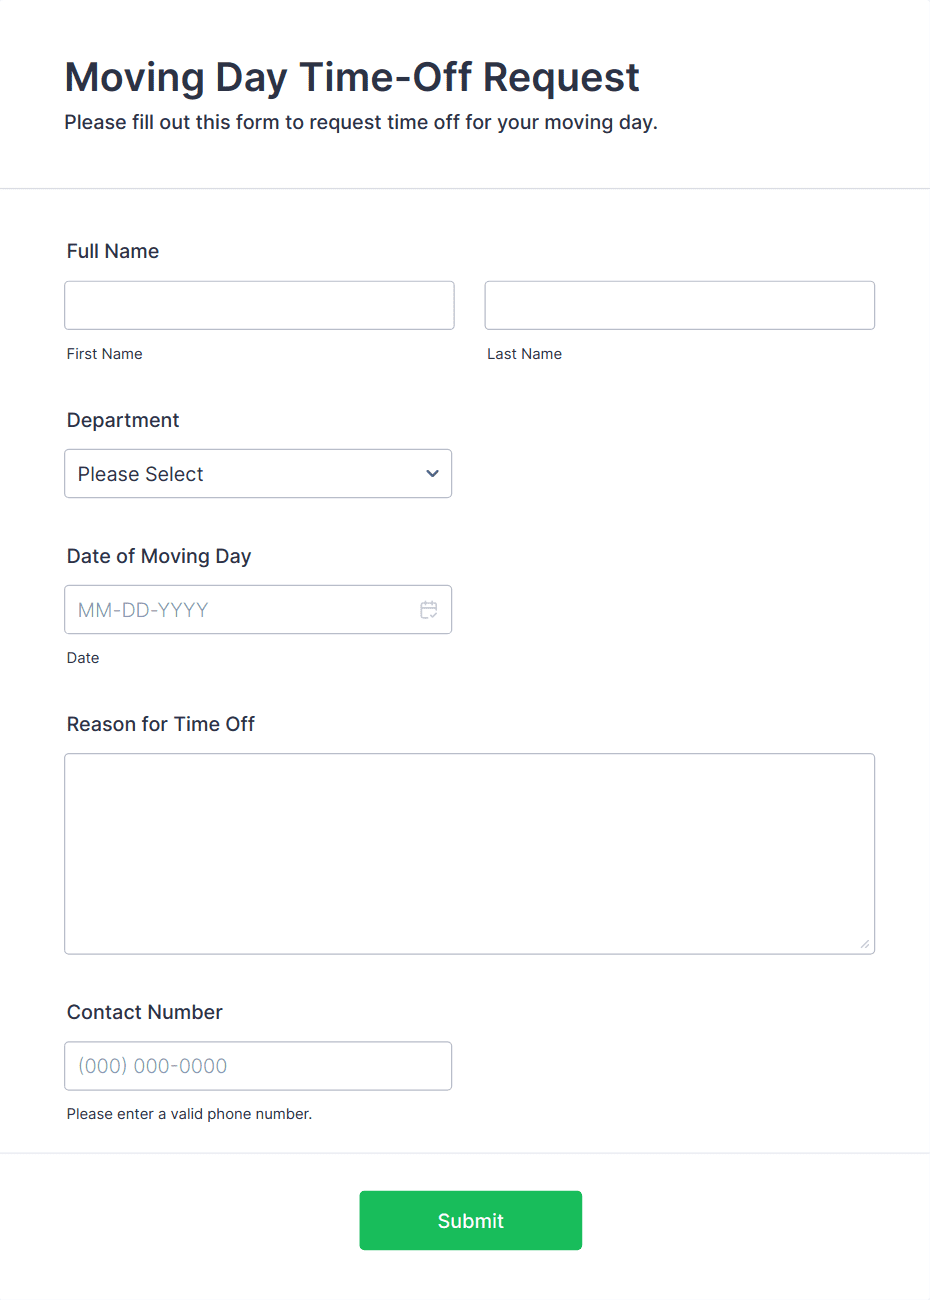Click the 'Please enter a valid phone number' hint
Viewport: 930px width, 1300px height.
(189, 1114)
